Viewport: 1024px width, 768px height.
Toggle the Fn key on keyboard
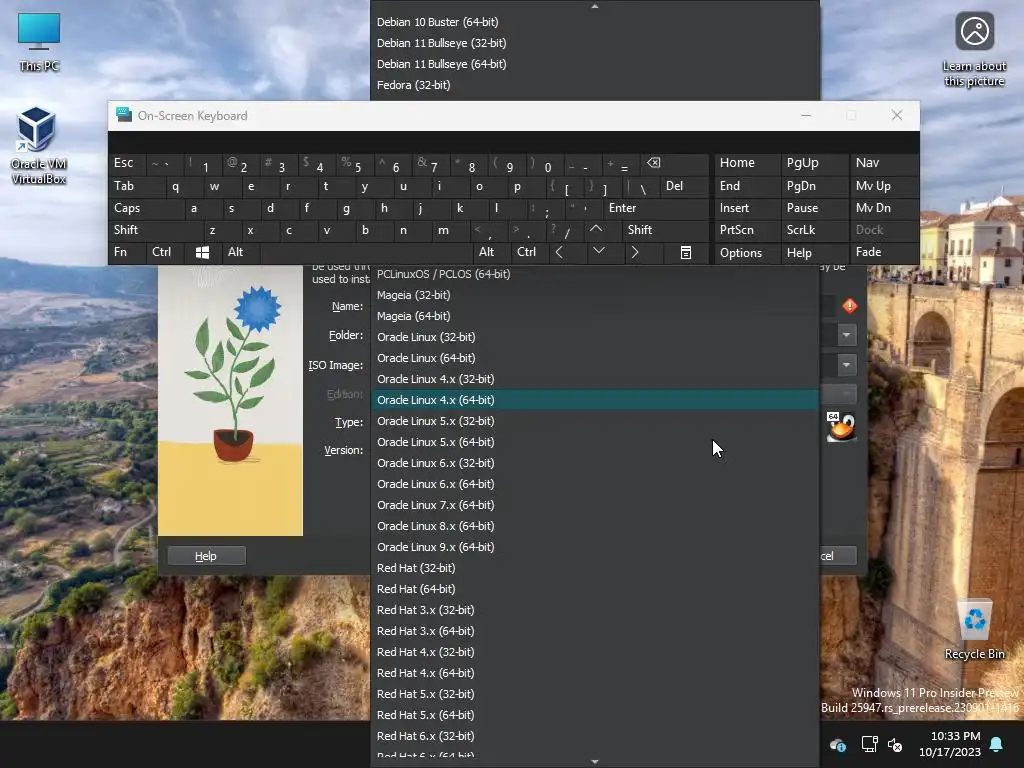point(127,253)
